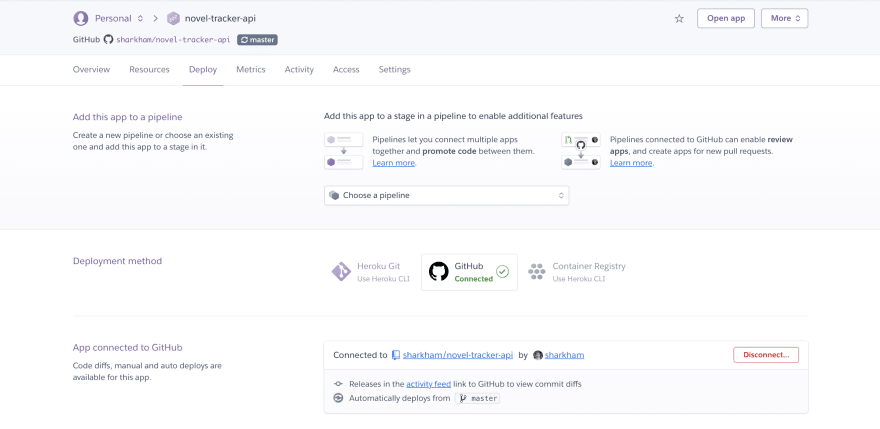
Task: Click the large GitHub logo in Deployment method
Action: pyautogui.click(x=439, y=272)
